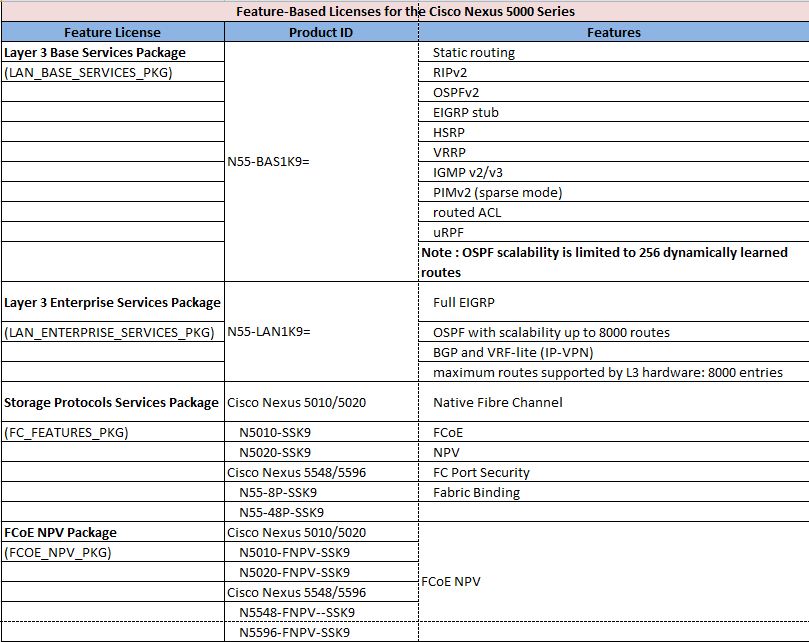
Task: Click the 'Feature License' column header
Action: pyautogui.click(x=112, y=32)
